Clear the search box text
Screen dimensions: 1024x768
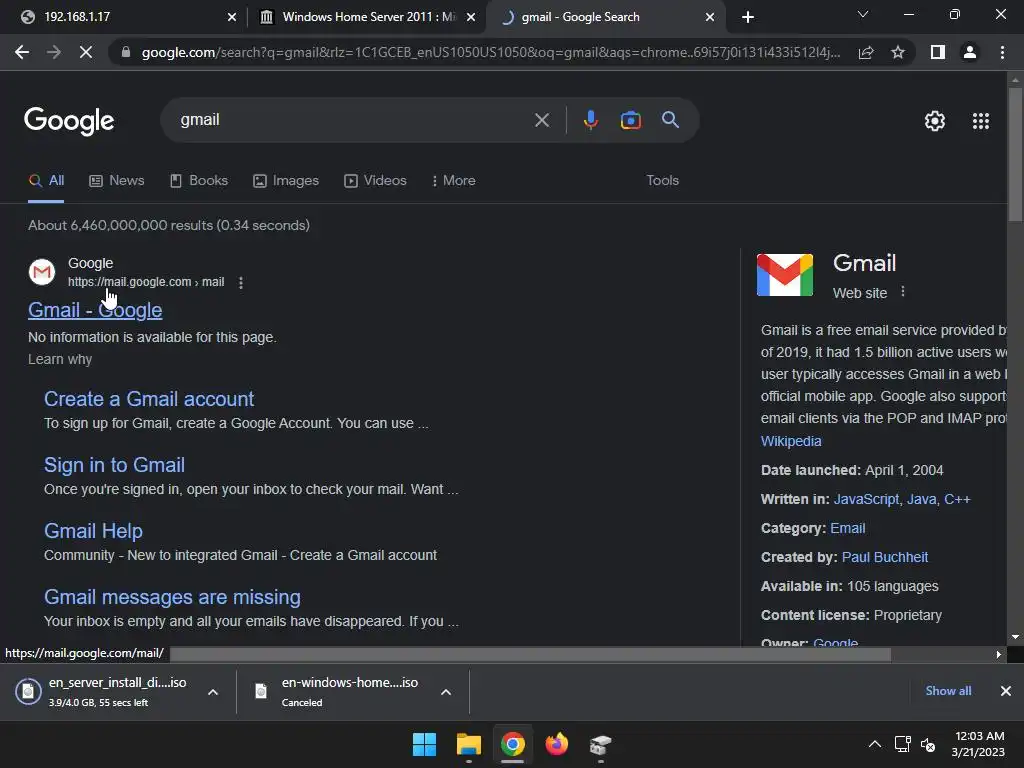(541, 120)
